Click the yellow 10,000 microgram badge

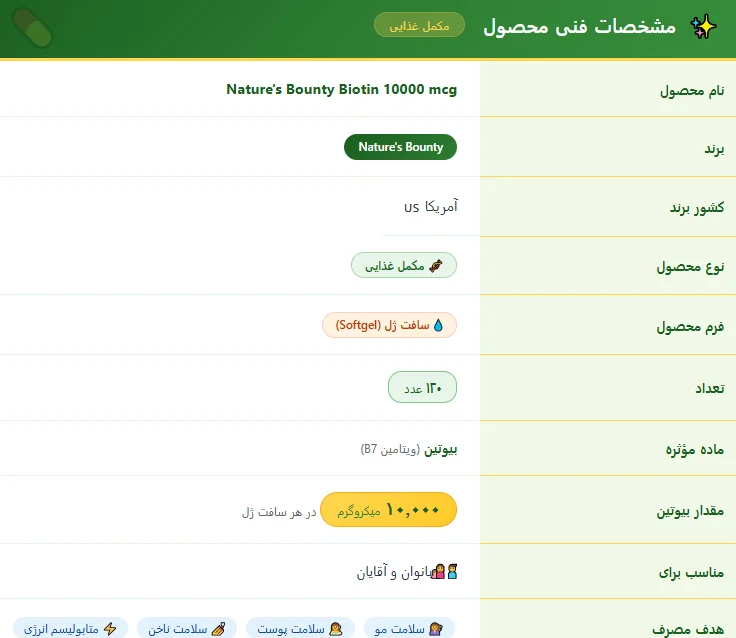[388, 509]
